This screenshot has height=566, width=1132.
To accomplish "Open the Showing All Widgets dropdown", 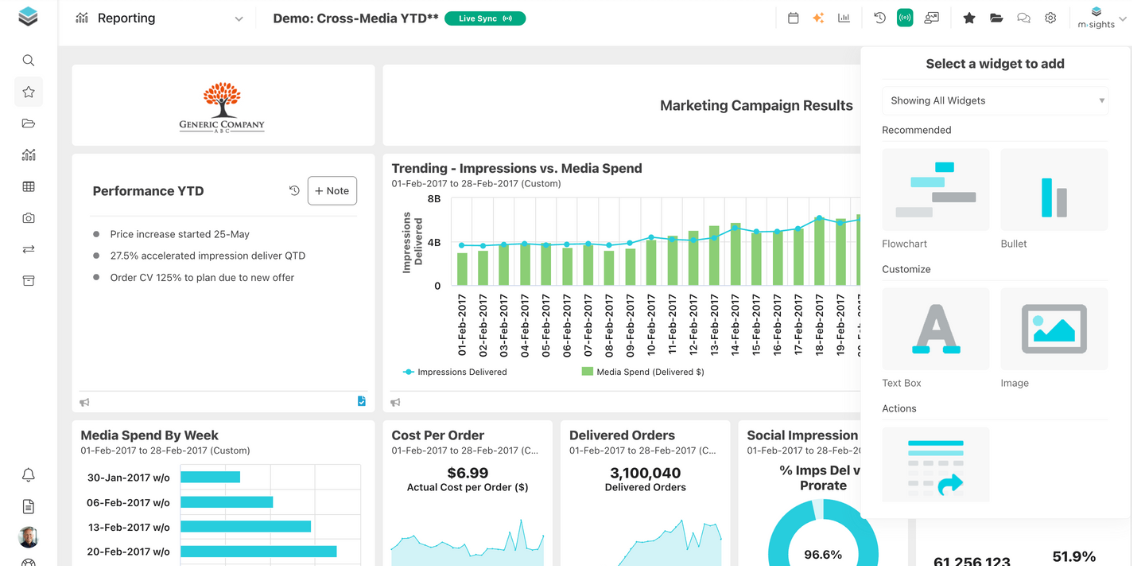I will coord(995,100).
